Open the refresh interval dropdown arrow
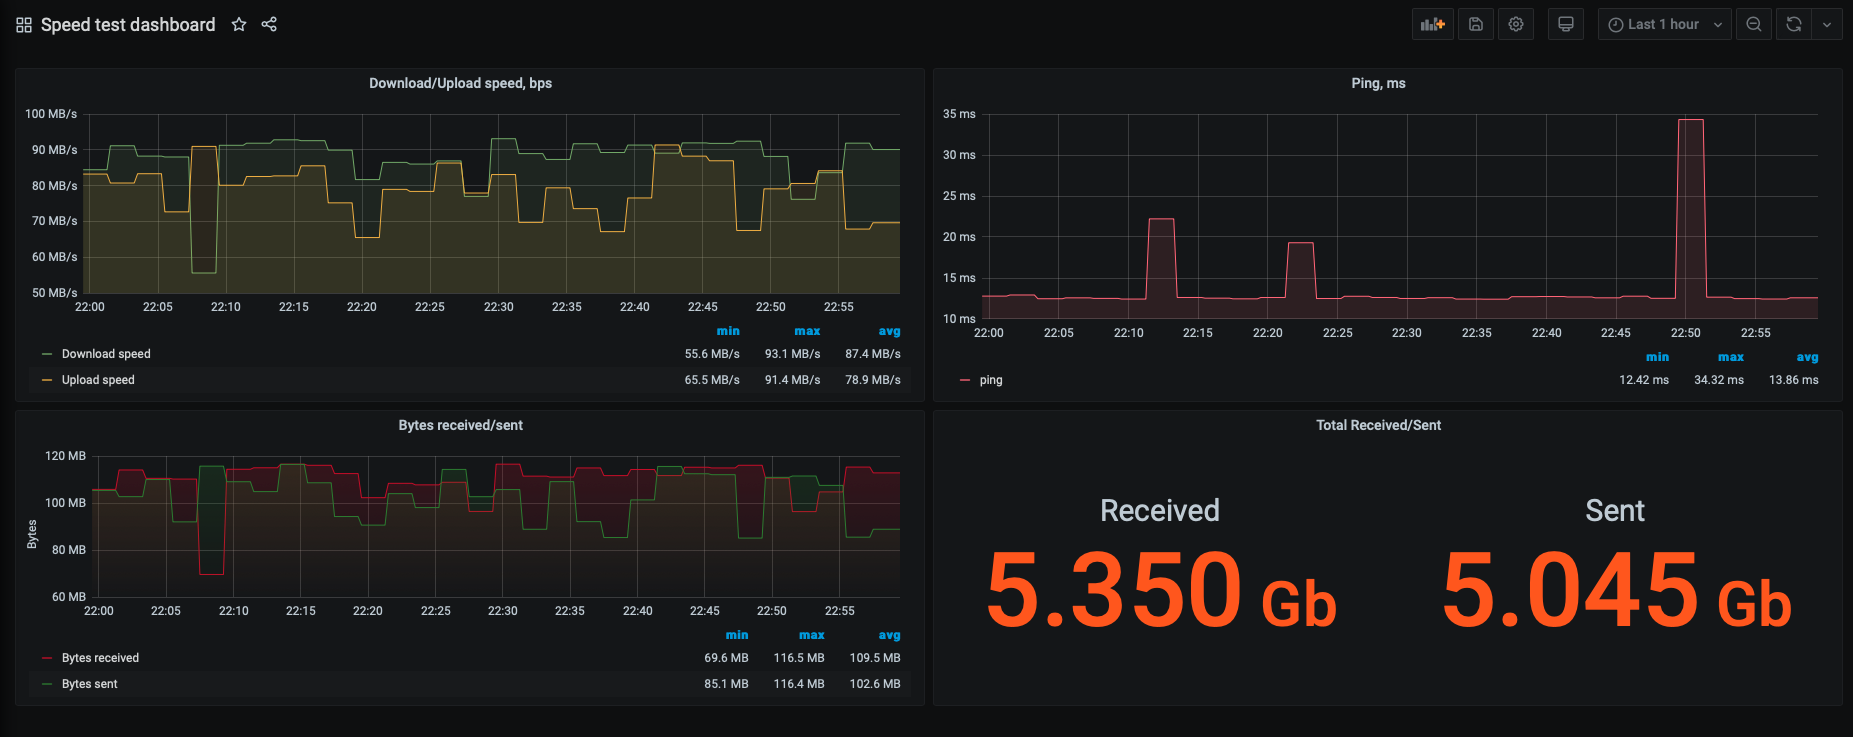Viewport: 1853px width, 737px height. click(1827, 24)
